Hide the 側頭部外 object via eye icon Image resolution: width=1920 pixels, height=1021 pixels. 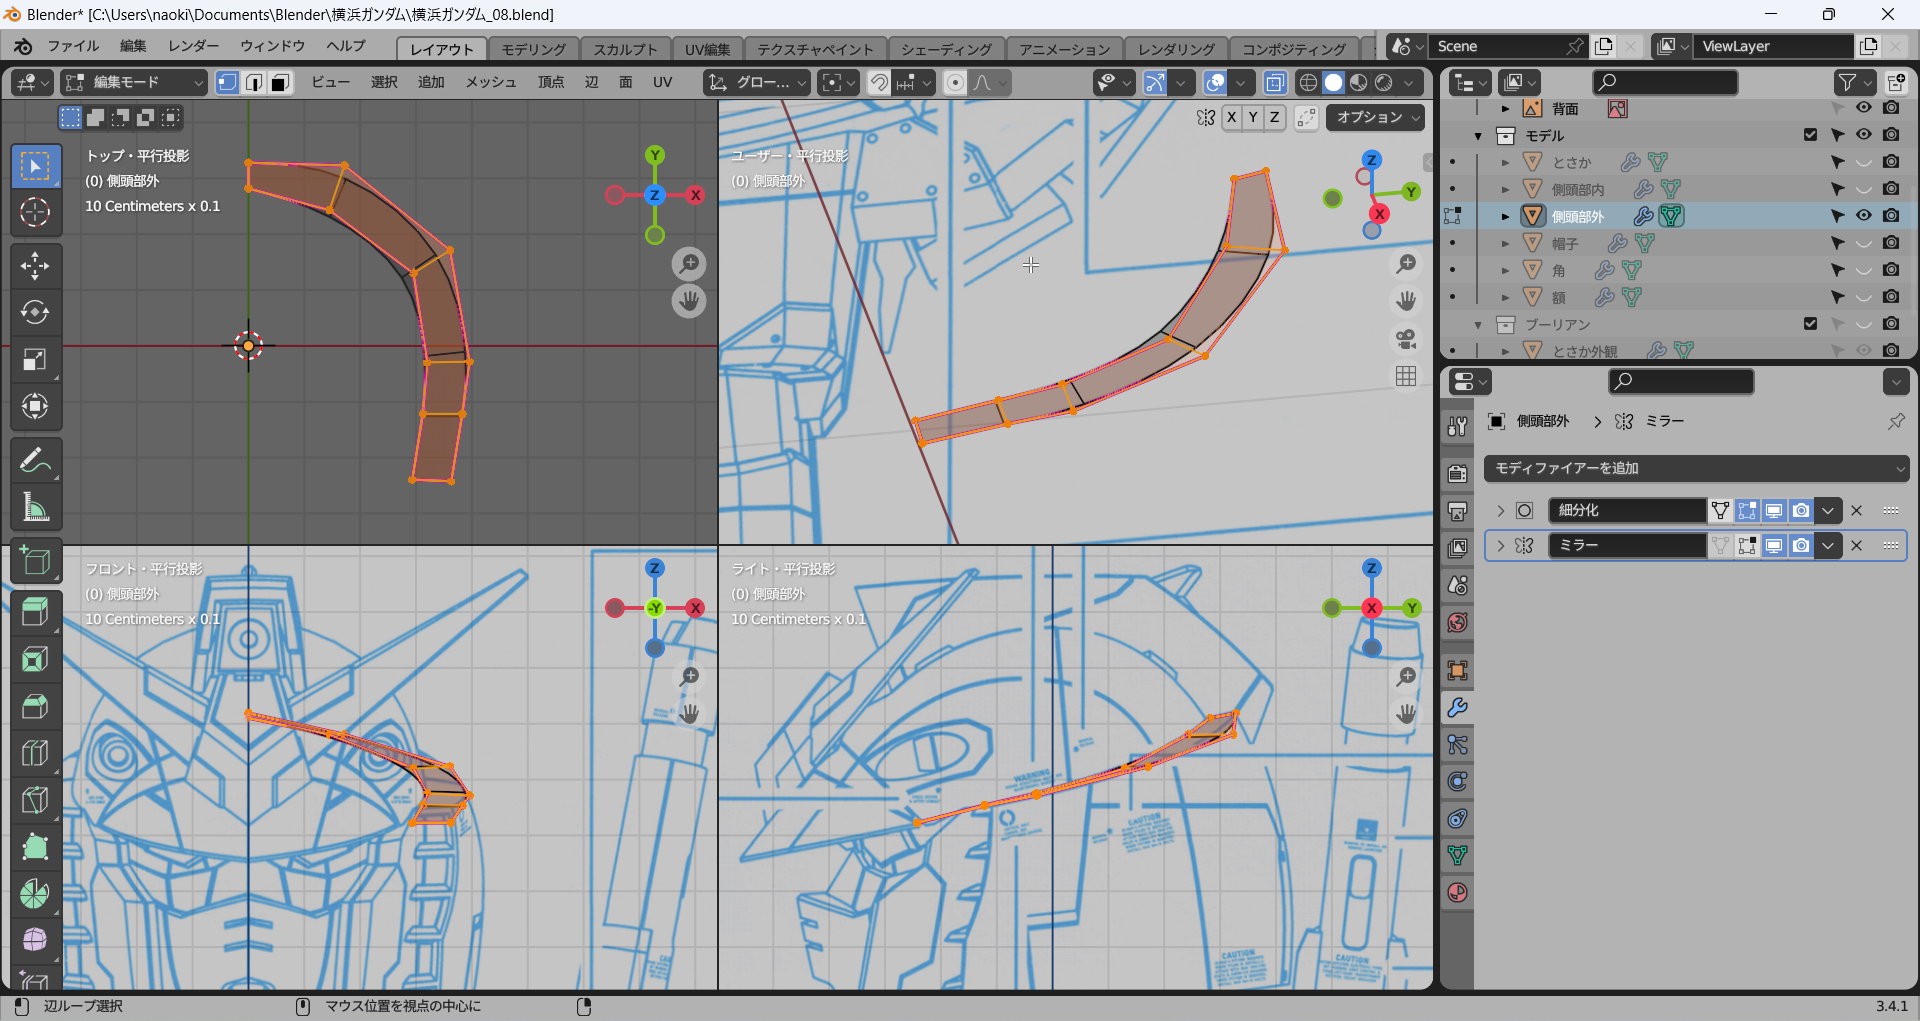coord(1864,216)
